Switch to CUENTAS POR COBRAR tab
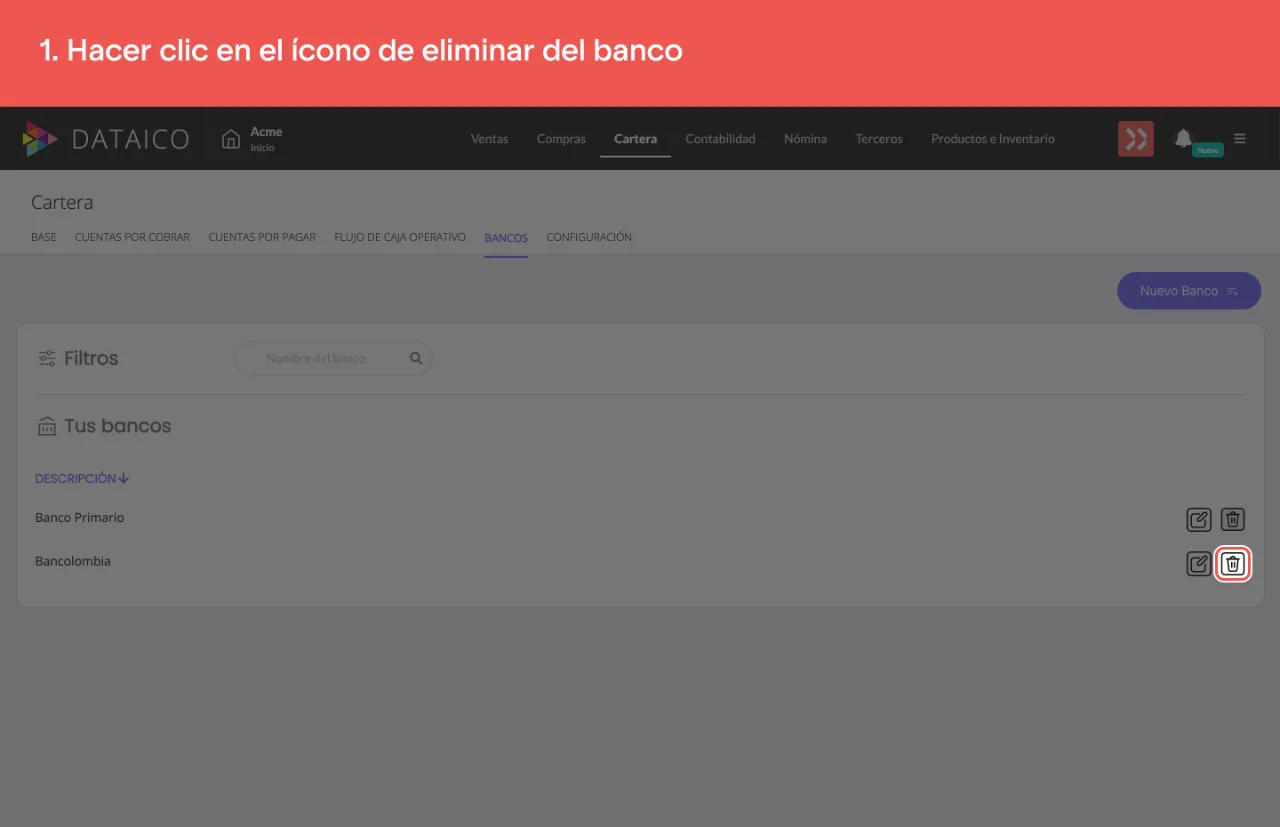This screenshot has width=1280, height=827. click(x=132, y=237)
